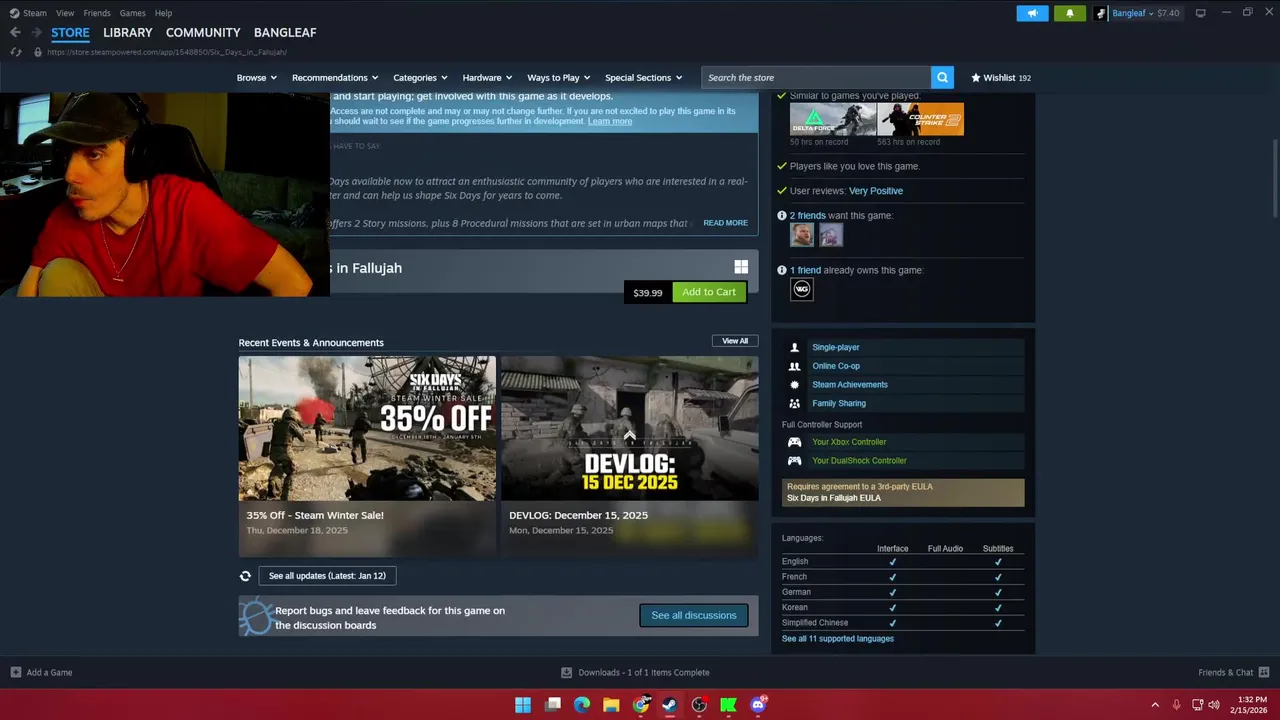The image size is (1280, 720).
Task: Expand the Hardware dropdown
Action: [x=487, y=77]
